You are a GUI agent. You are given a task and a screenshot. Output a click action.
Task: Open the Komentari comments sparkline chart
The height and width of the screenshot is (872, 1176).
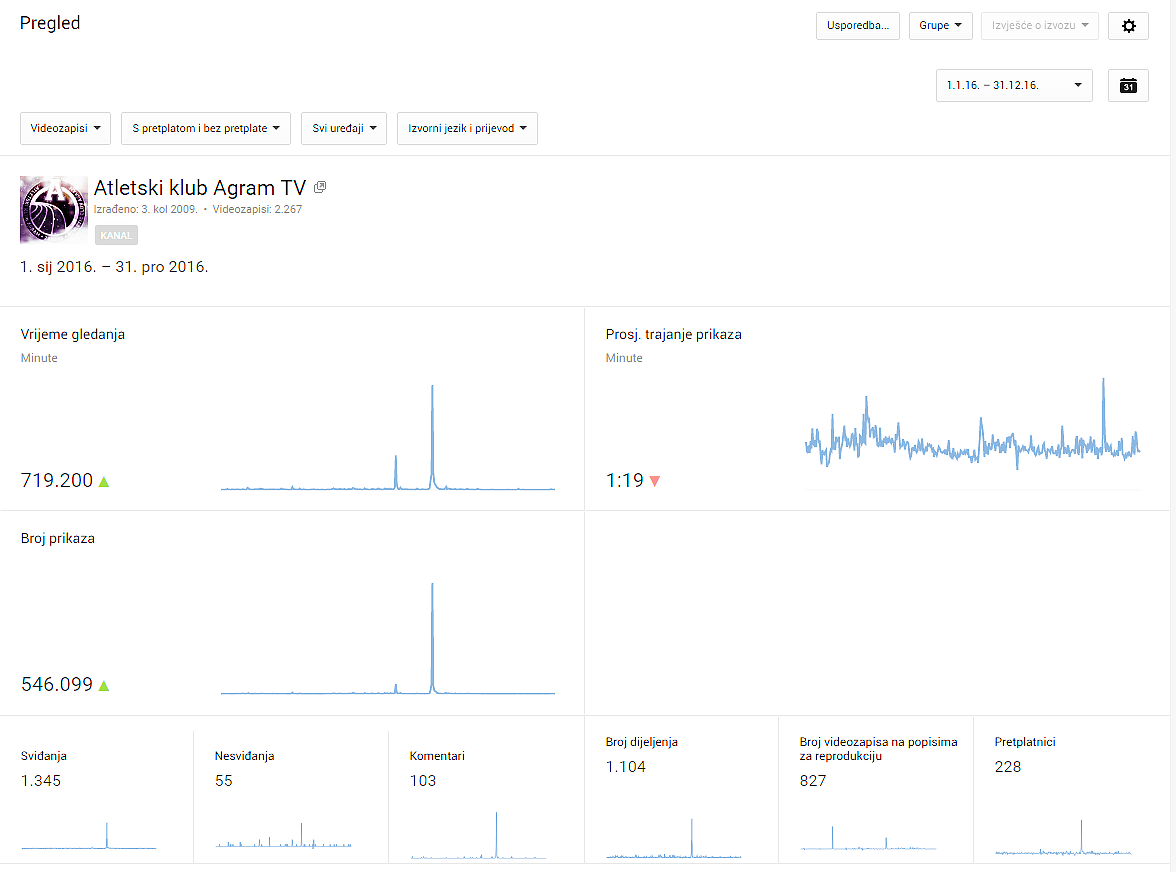[x=479, y=837]
